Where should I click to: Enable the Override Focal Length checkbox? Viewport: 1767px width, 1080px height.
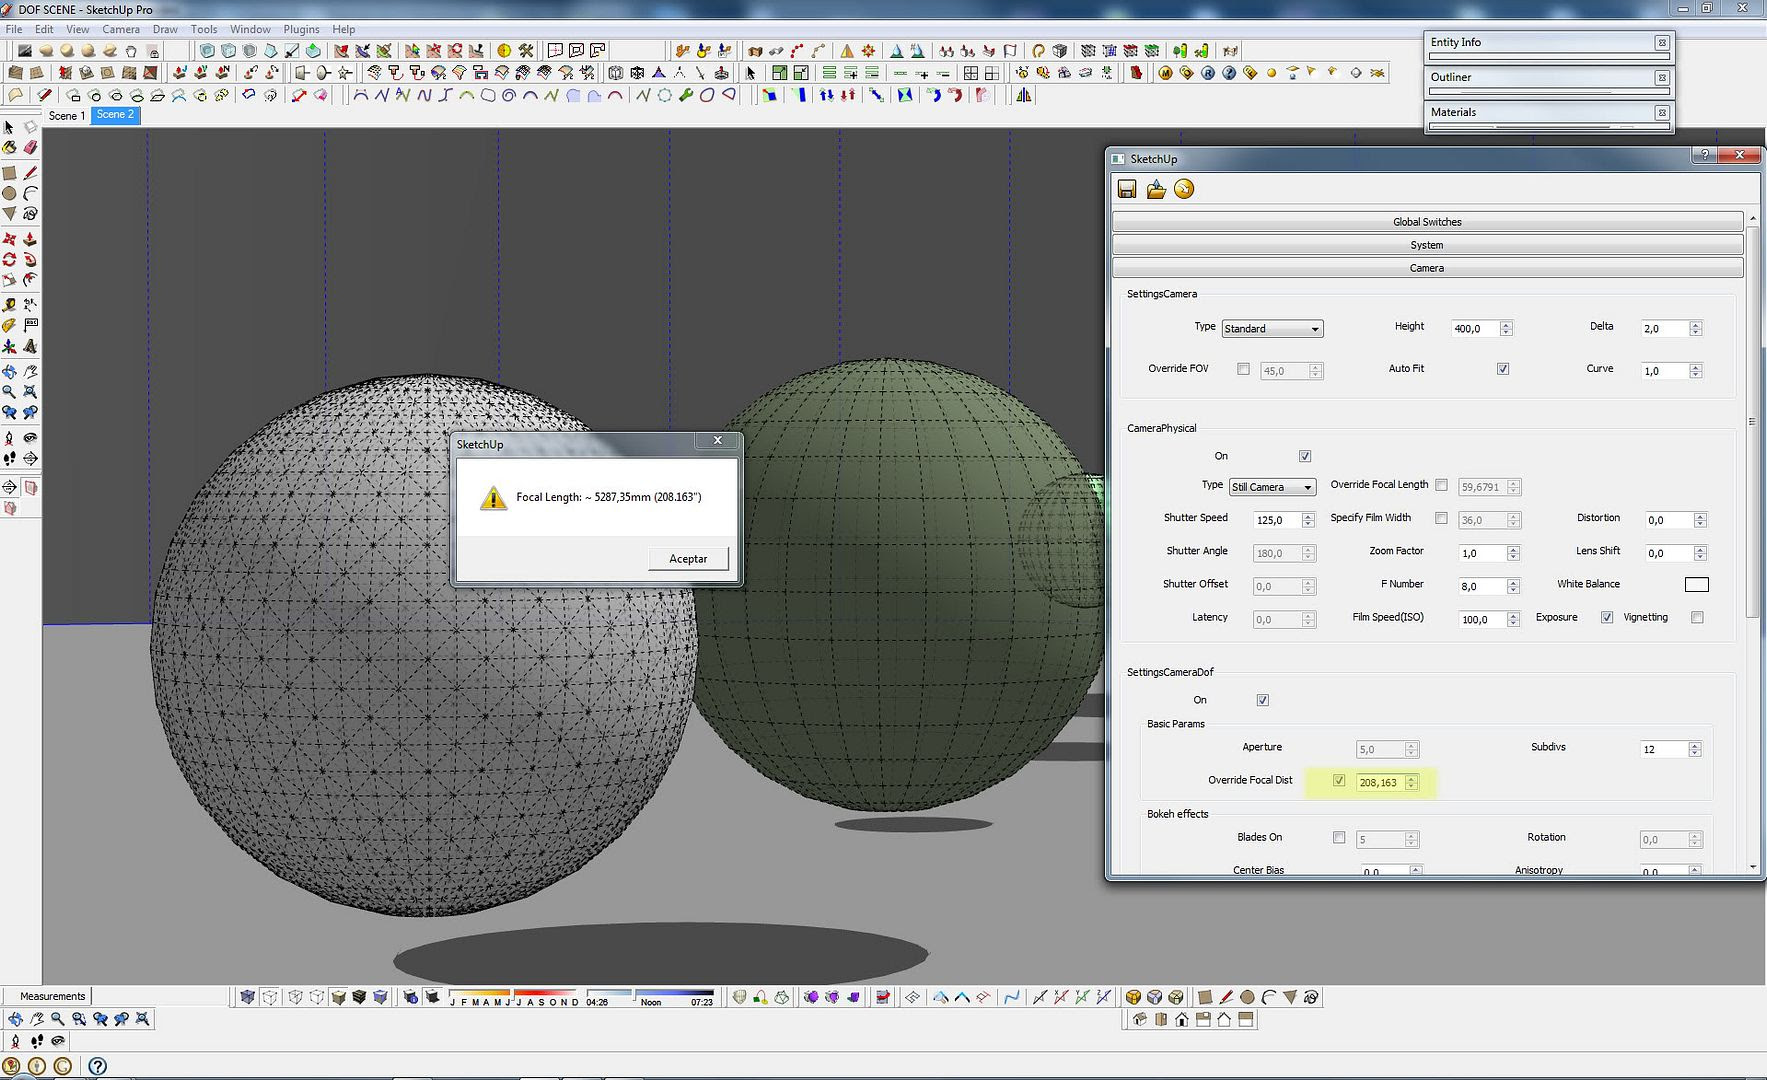tap(1441, 485)
